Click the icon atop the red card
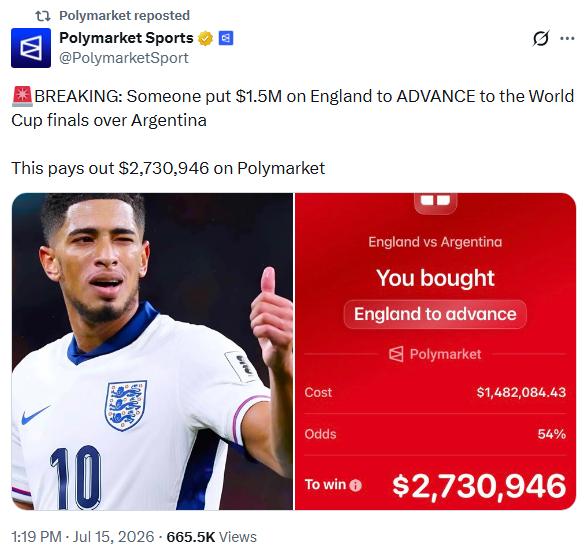This screenshot has height=548, width=585. [x=435, y=203]
